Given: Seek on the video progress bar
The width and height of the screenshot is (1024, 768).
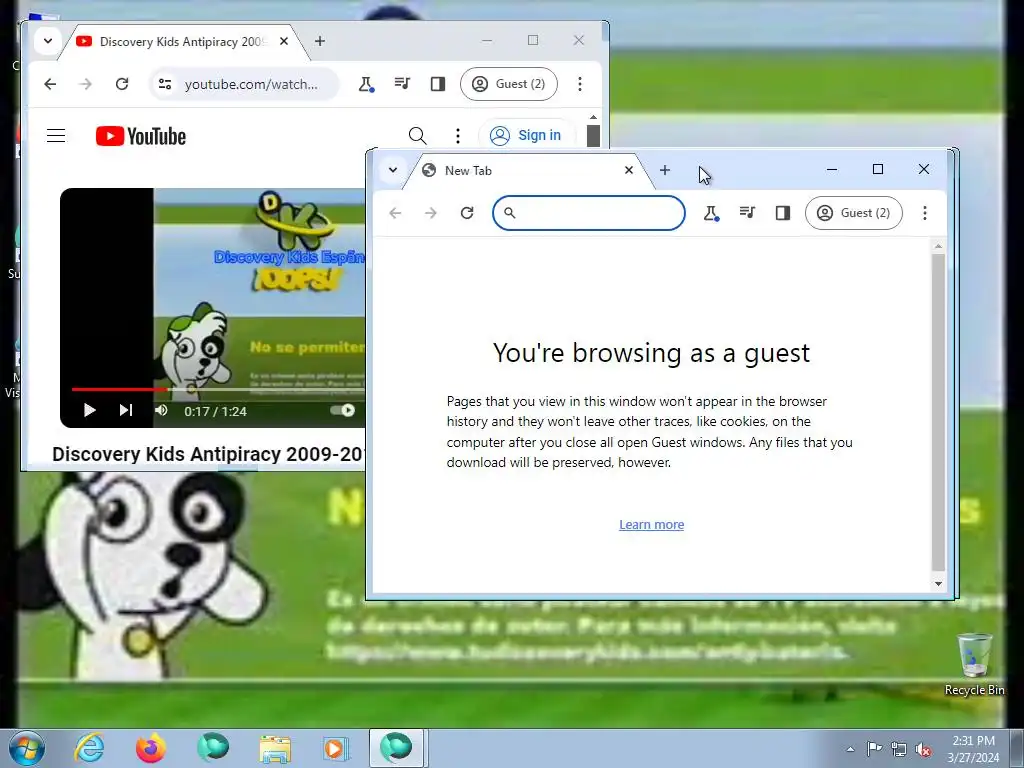Looking at the screenshot, I should (218, 389).
